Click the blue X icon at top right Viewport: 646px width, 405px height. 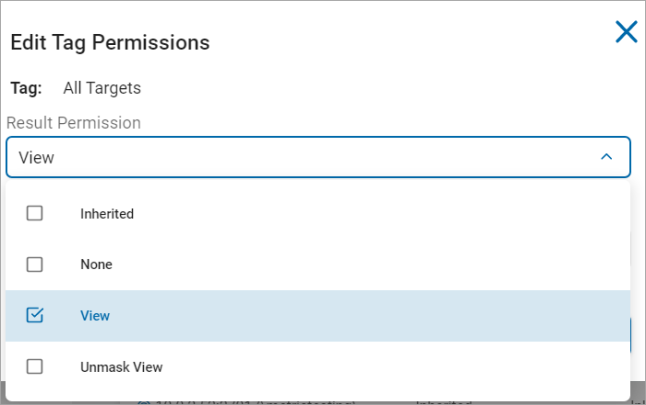pyautogui.click(x=626, y=32)
